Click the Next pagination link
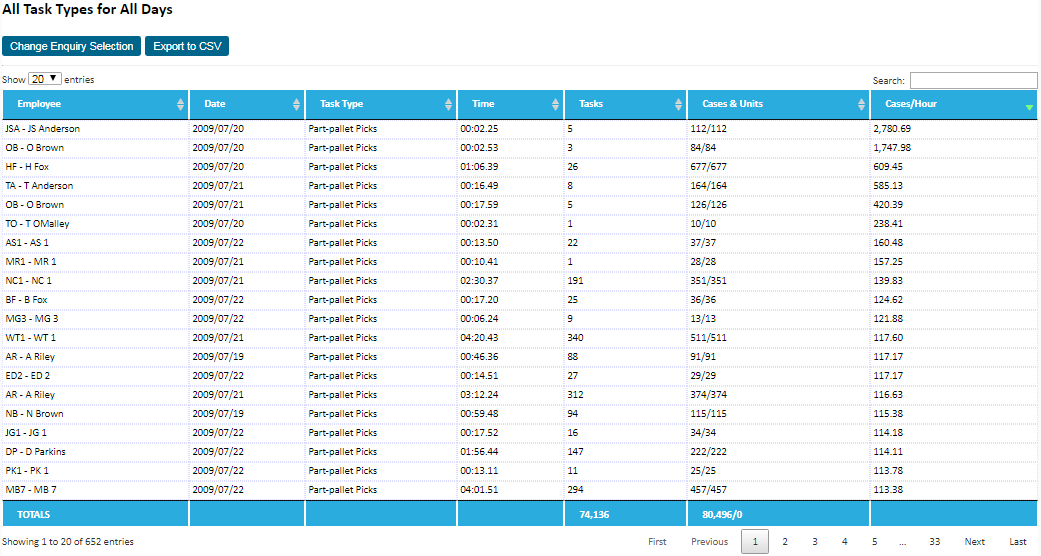The height and width of the screenshot is (556, 1041). (x=975, y=541)
